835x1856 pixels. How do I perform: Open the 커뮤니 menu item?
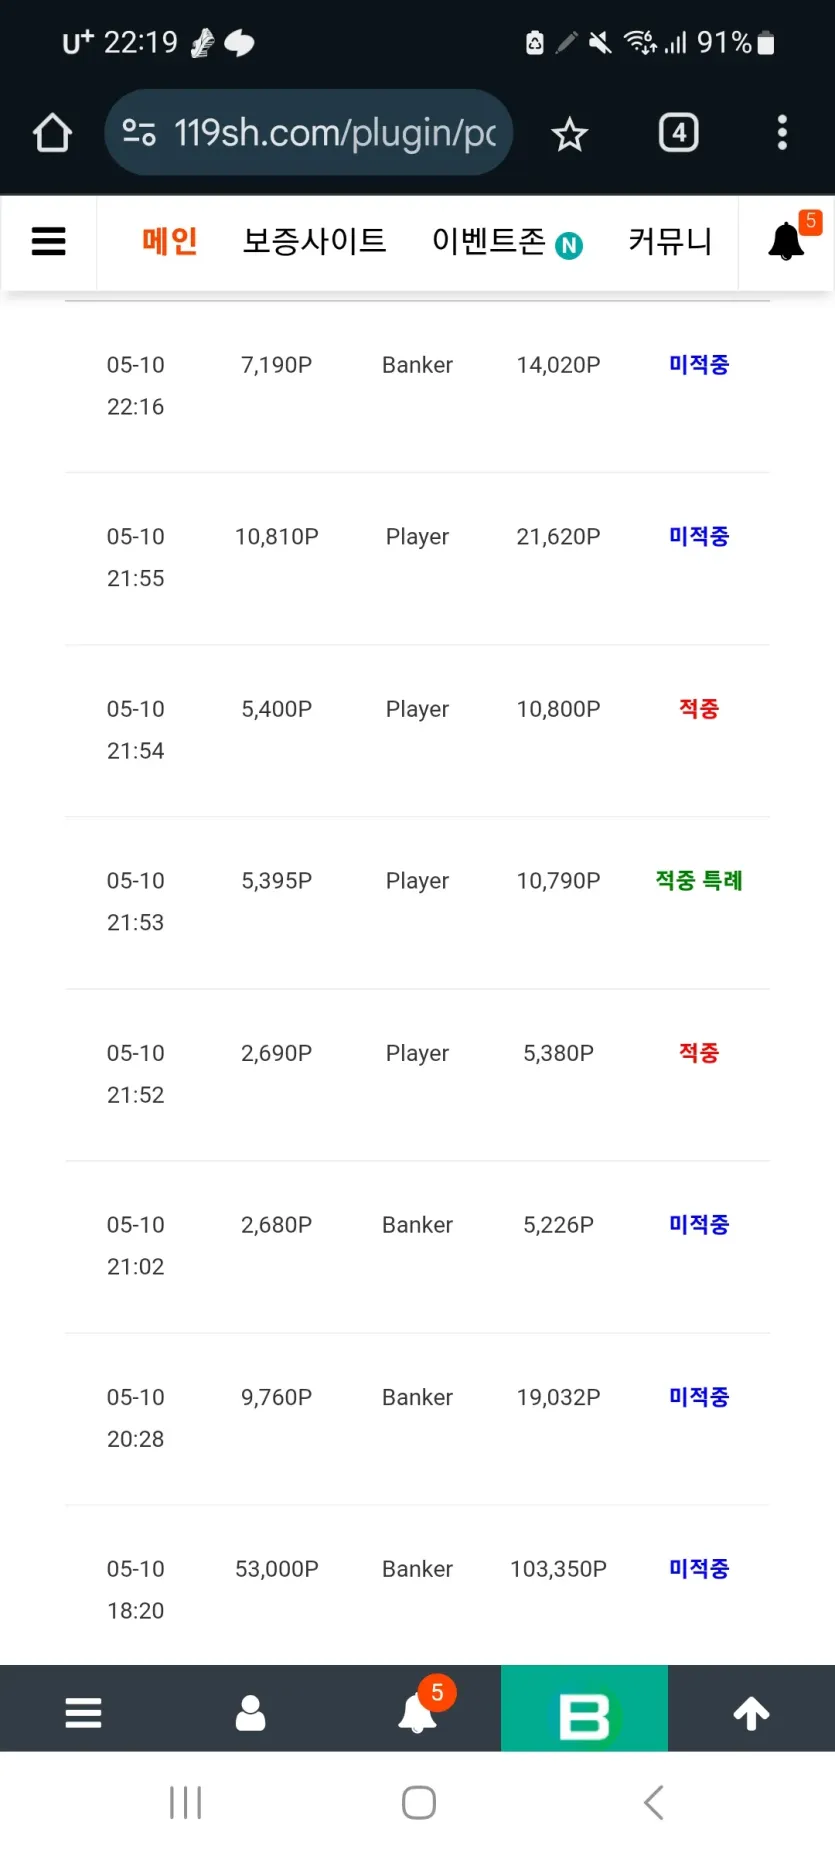coord(670,241)
